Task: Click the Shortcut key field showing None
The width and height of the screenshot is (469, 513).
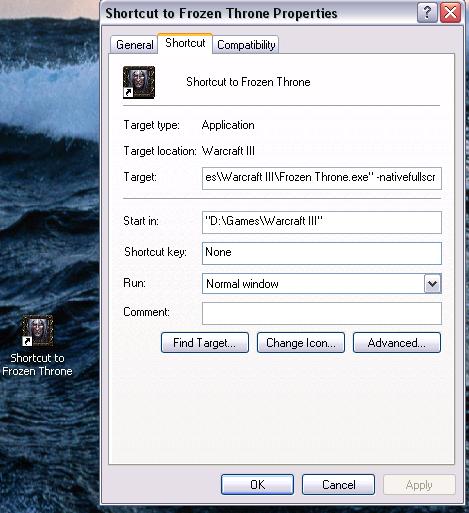Action: [x=322, y=253]
